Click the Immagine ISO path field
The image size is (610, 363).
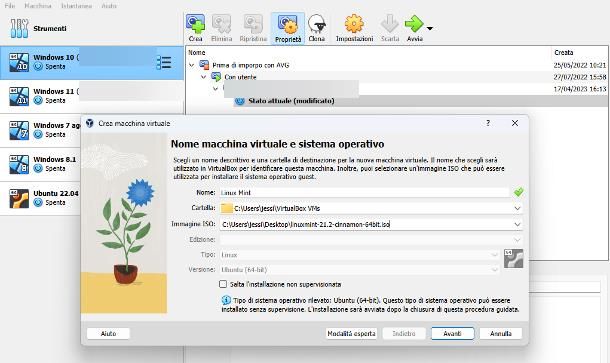366,224
